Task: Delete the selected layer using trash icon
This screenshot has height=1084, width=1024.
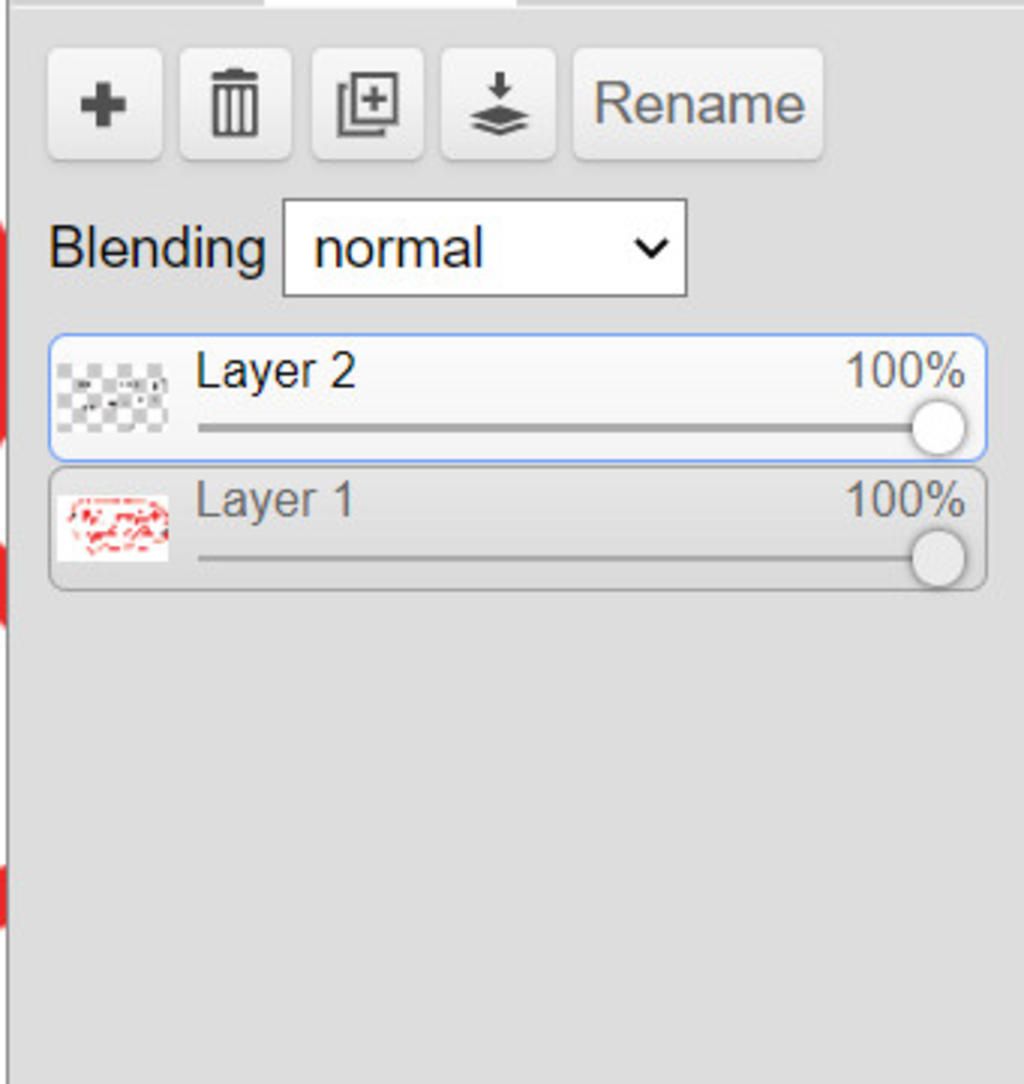Action: point(235,104)
